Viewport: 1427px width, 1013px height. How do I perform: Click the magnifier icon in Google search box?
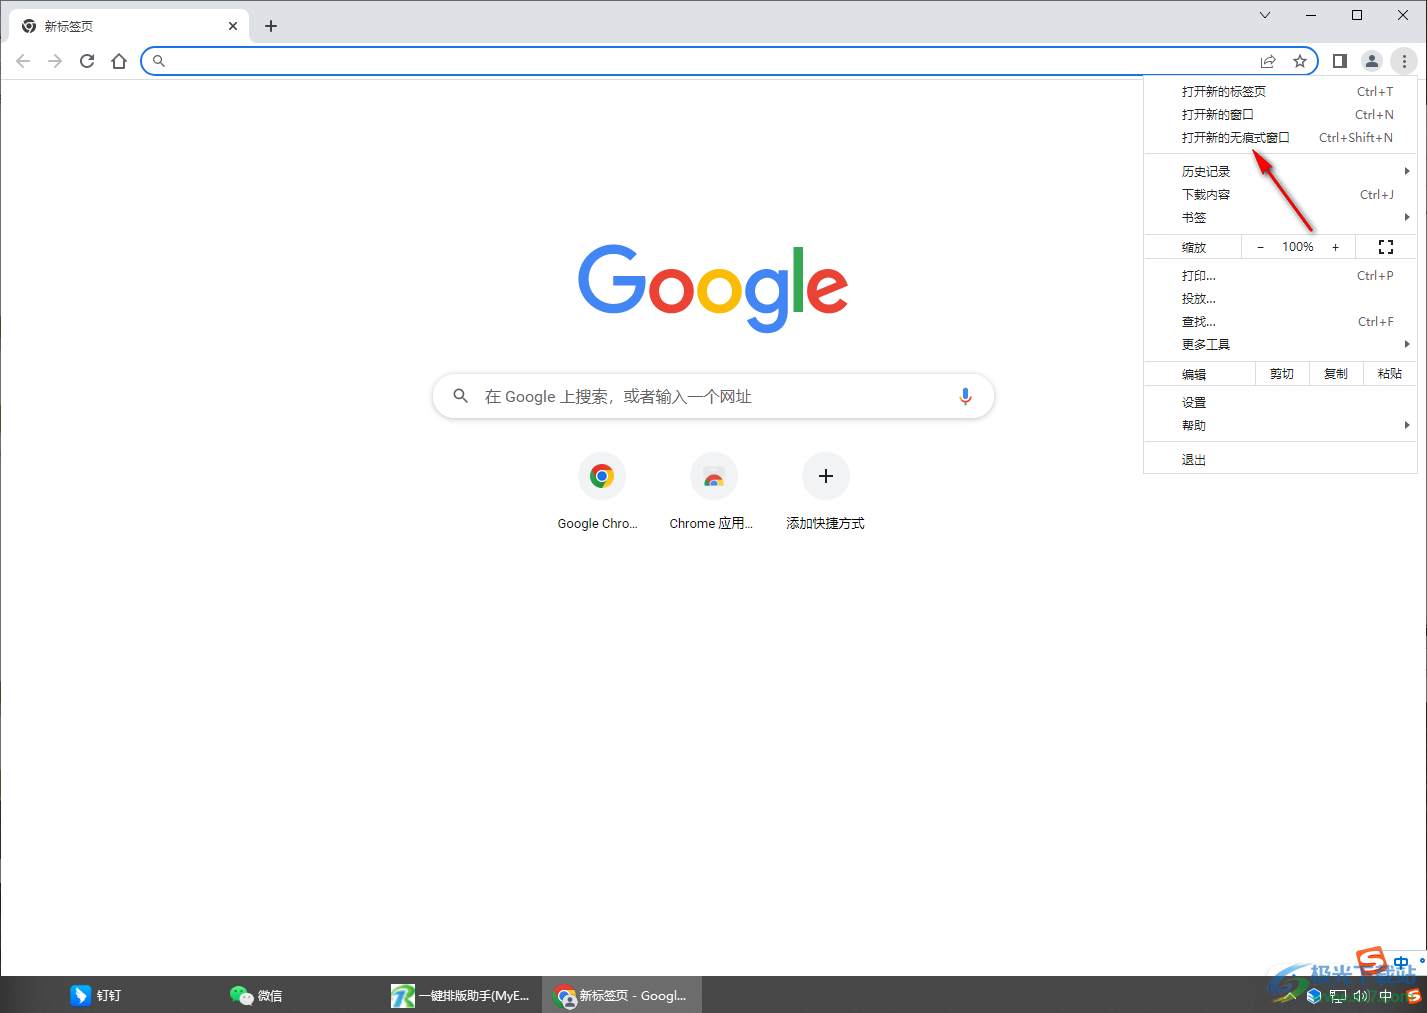click(461, 396)
